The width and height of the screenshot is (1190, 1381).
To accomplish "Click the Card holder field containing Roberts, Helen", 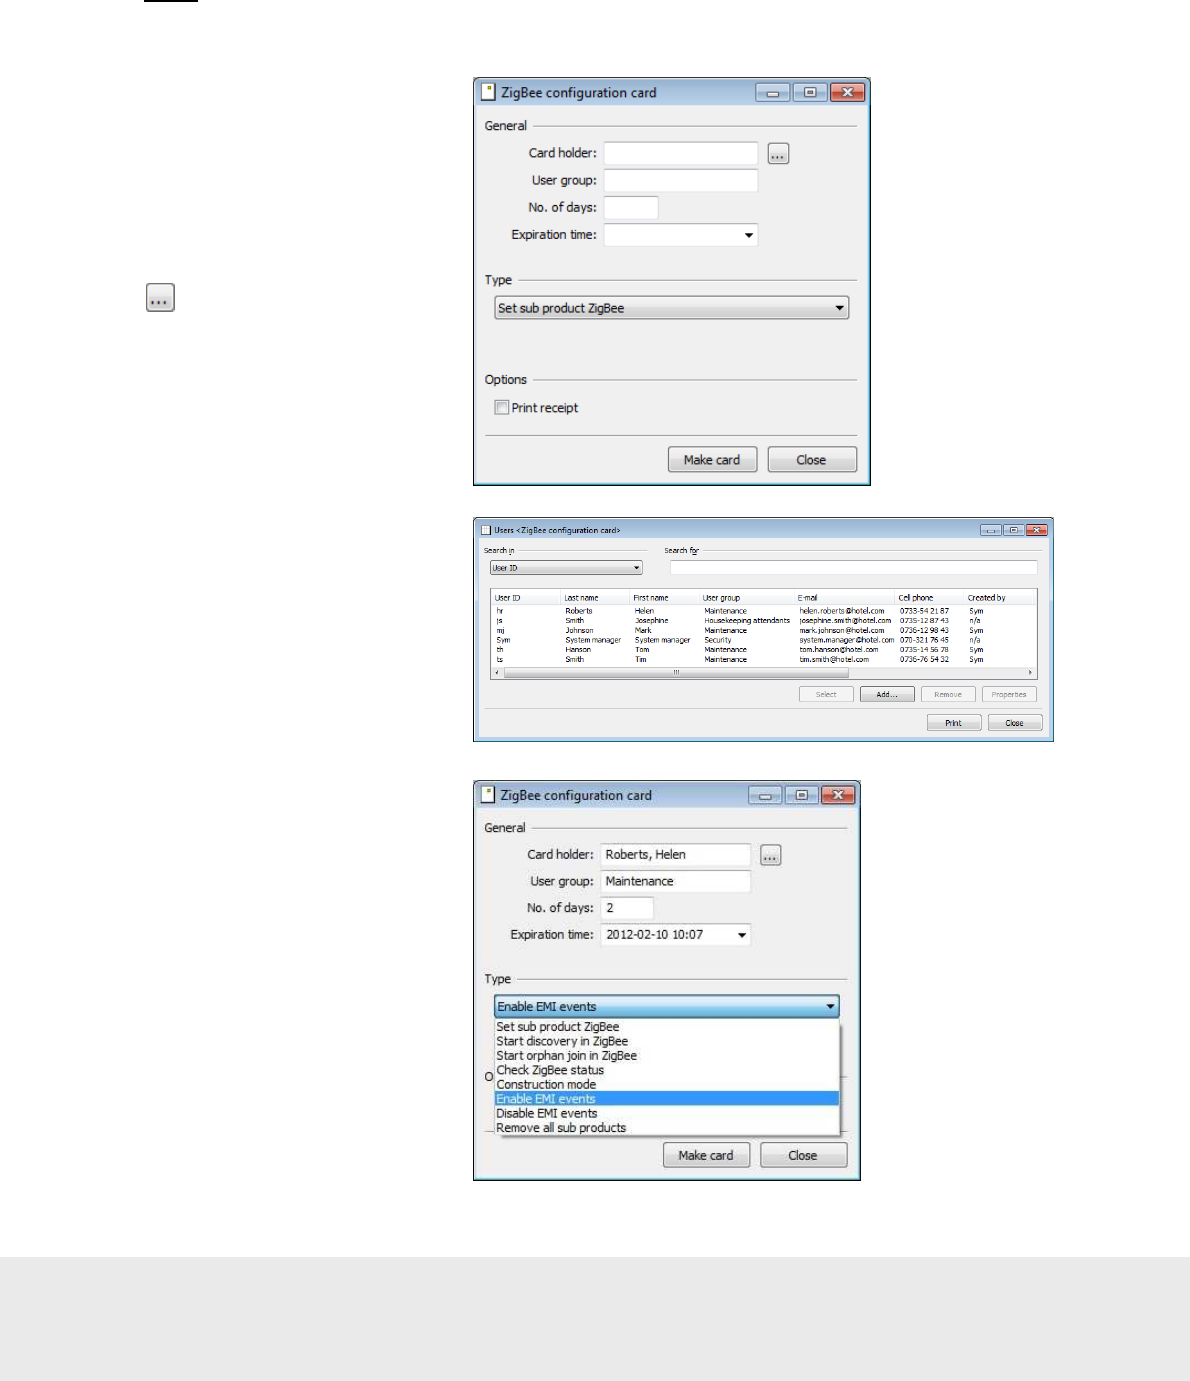I will pyautogui.click(x=675, y=855).
